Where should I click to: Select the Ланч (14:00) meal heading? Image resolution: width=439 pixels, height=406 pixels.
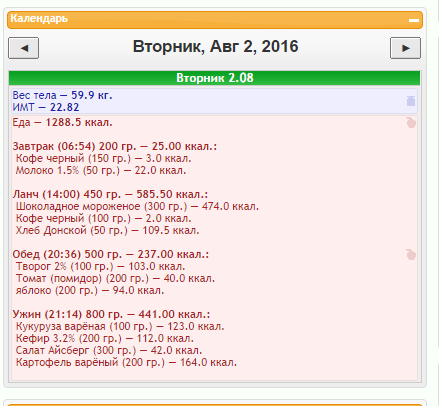coord(110,194)
